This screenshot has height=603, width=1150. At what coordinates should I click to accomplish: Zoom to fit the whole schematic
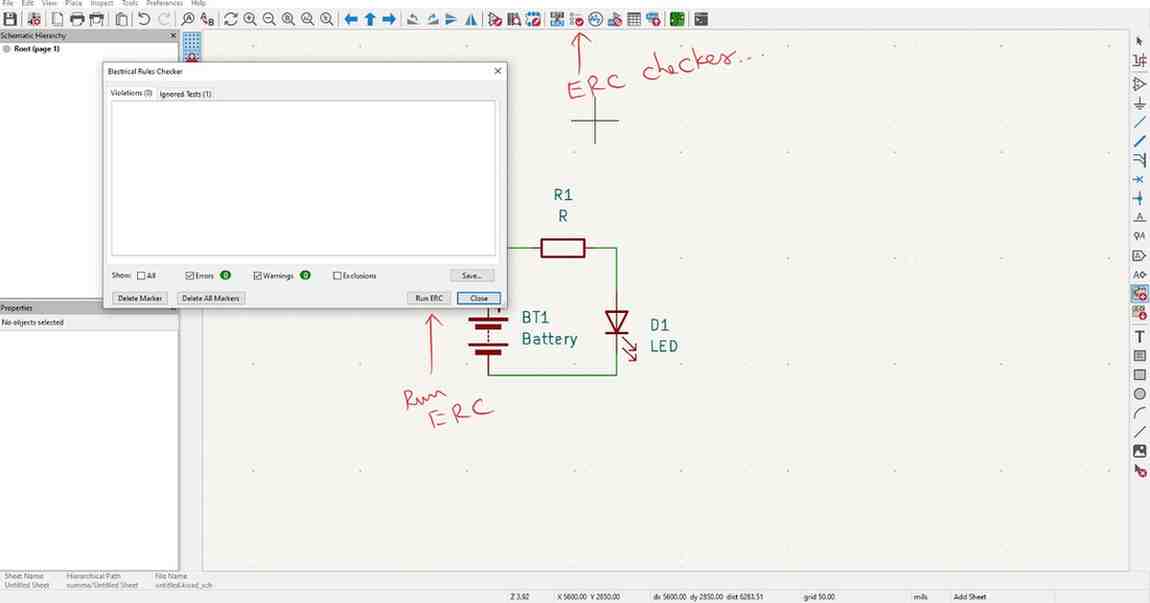(288, 20)
